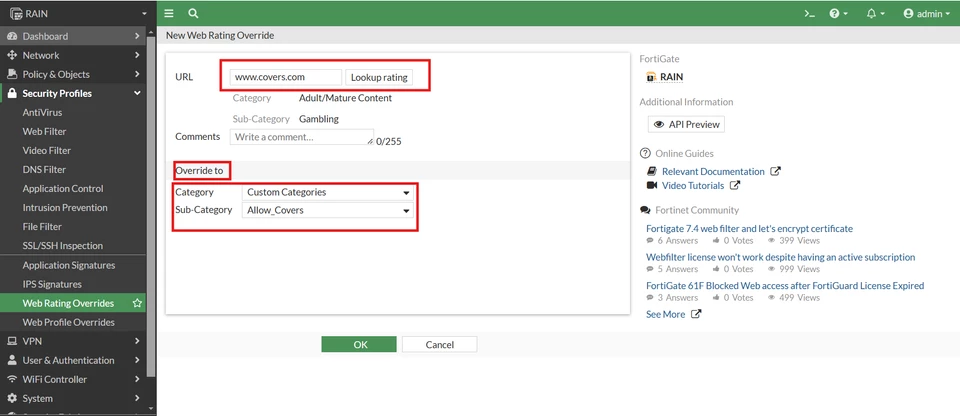This screenshot has height=416, width=960.
Task: Open the Relevant Documentation link
Action: pos(713,172)
